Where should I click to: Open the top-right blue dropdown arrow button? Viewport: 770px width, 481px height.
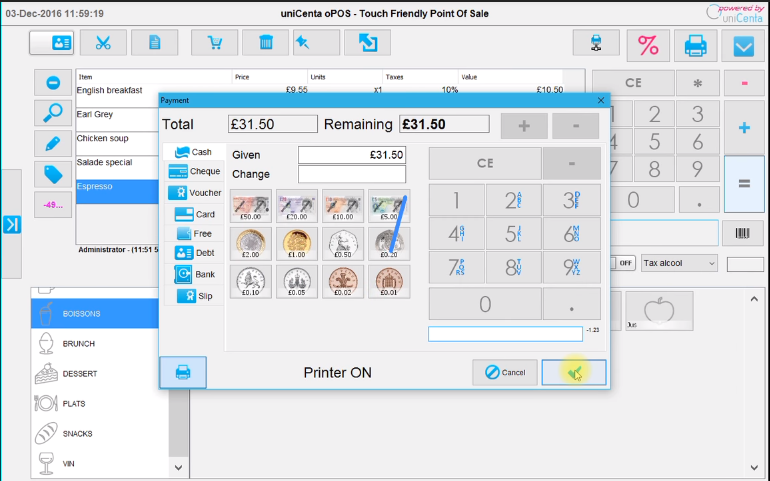click(743, 44)
